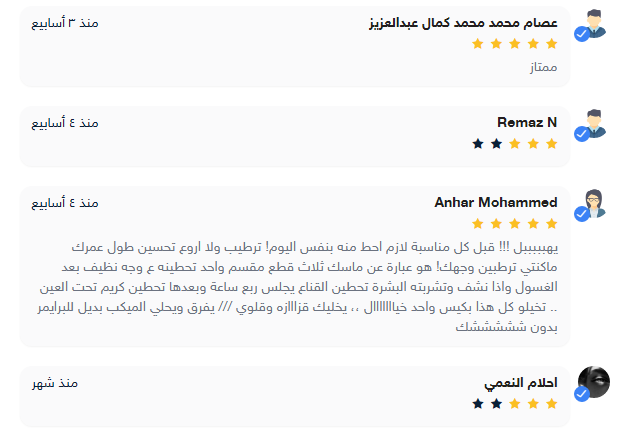630x437 pixels.
Task: Click the منذ شهر timestamp
Action: tap(55, 383)
